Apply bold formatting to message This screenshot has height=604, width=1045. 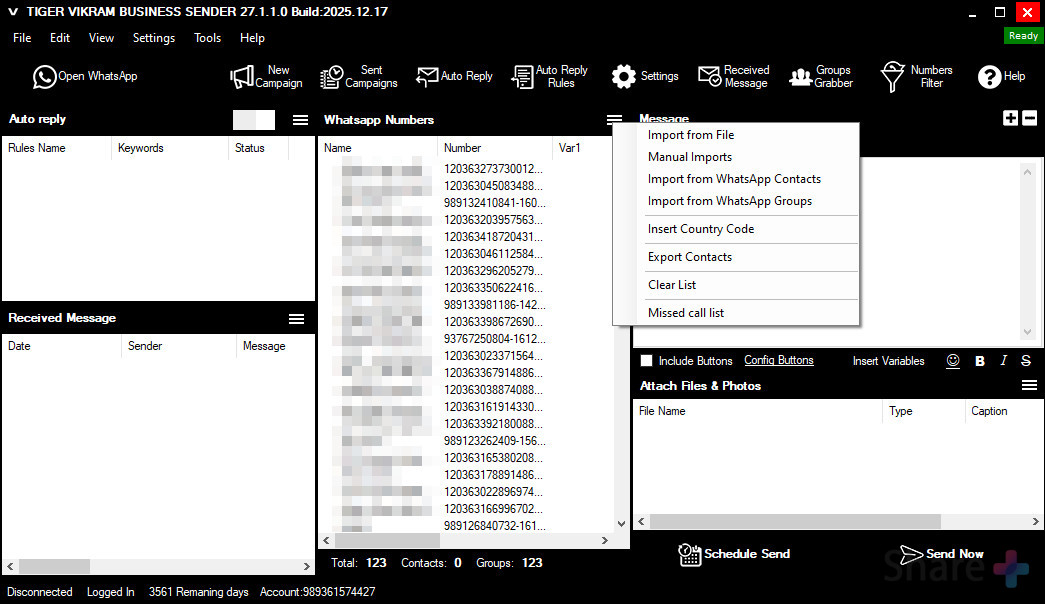[x=980, y=361]
